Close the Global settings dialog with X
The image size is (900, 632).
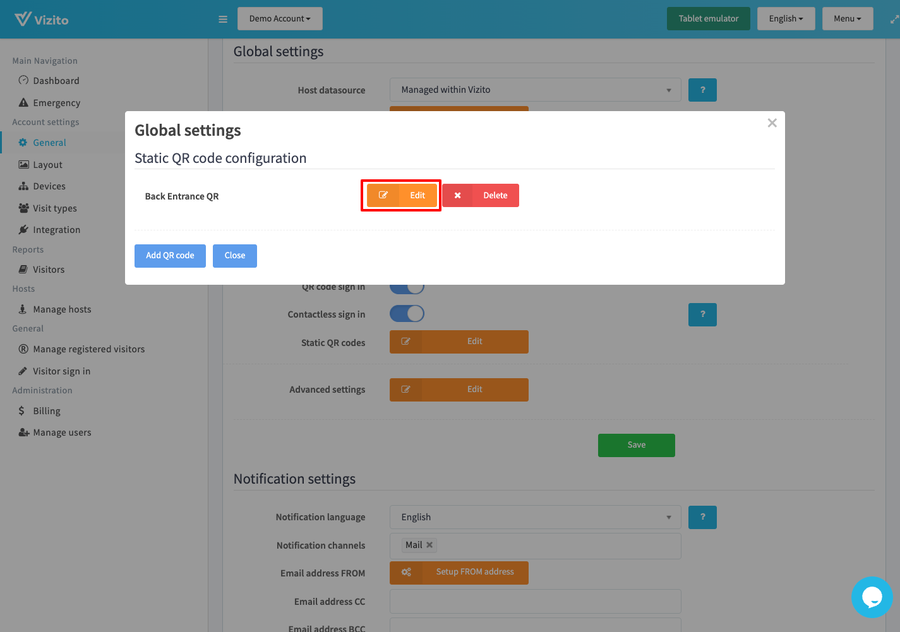[772, 123]
